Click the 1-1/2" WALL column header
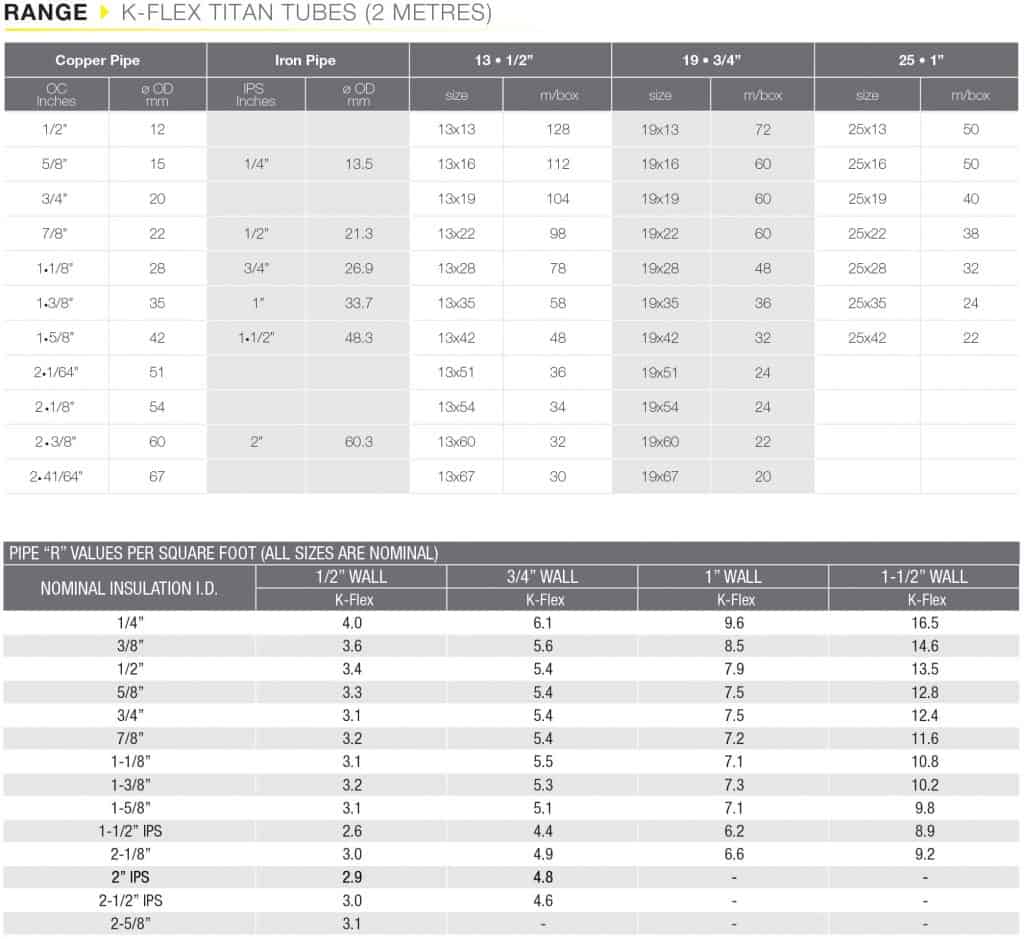 pyautogui.click(x=924, y=576)
